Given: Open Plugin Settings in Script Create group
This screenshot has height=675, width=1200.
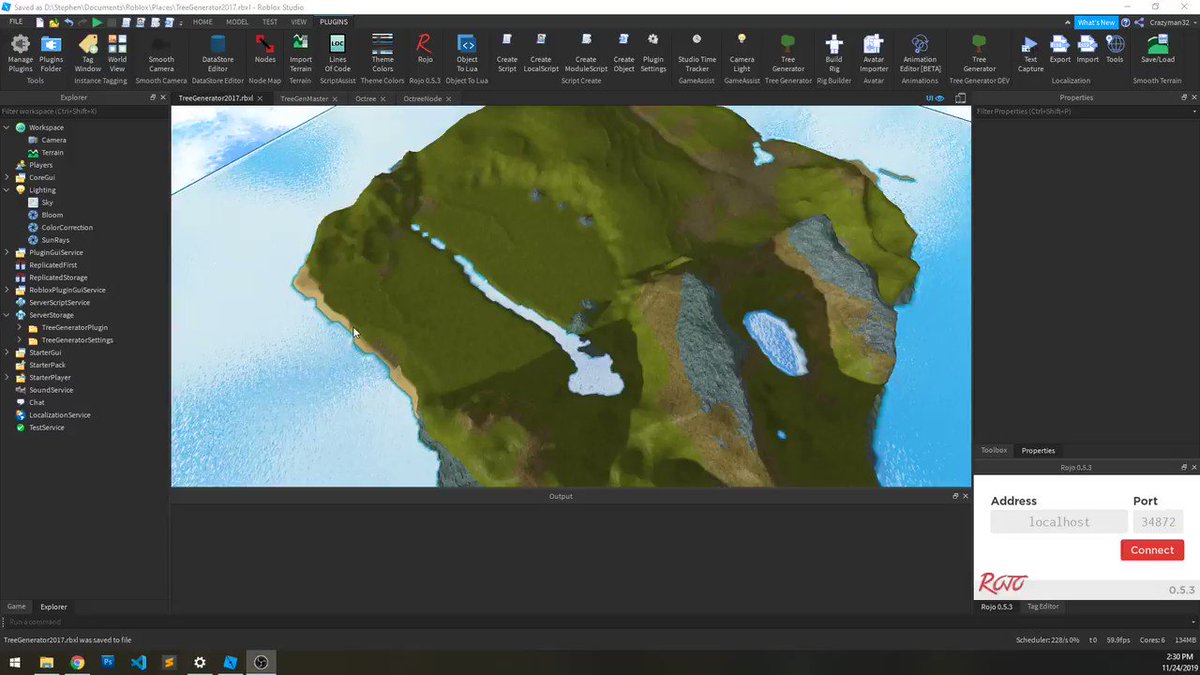Looking at the screenshot, I should (x=653, y=52).
